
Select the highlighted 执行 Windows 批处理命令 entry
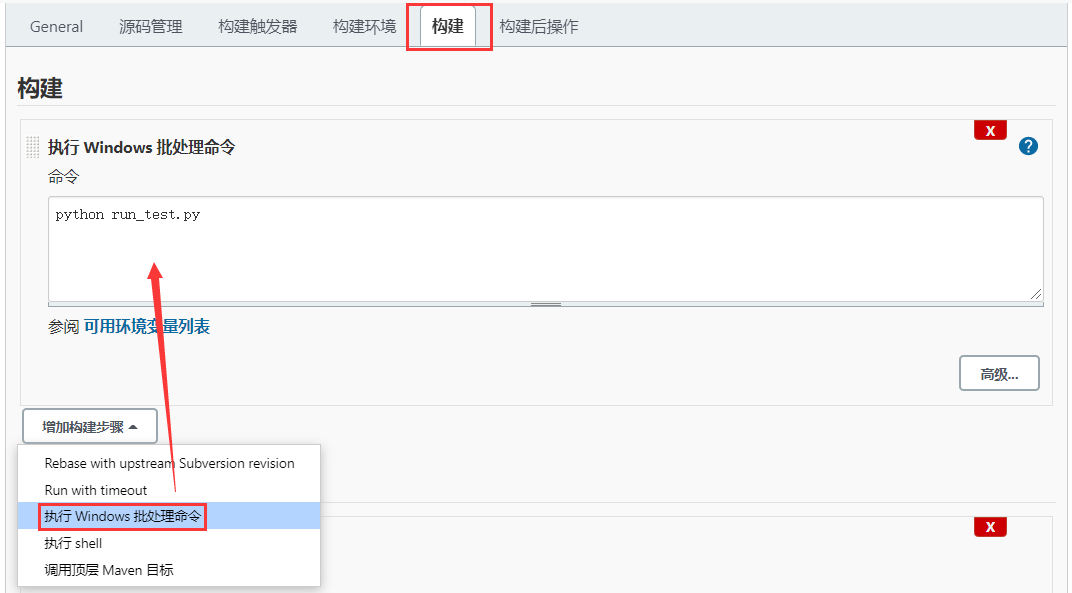[x=121, y=516]
